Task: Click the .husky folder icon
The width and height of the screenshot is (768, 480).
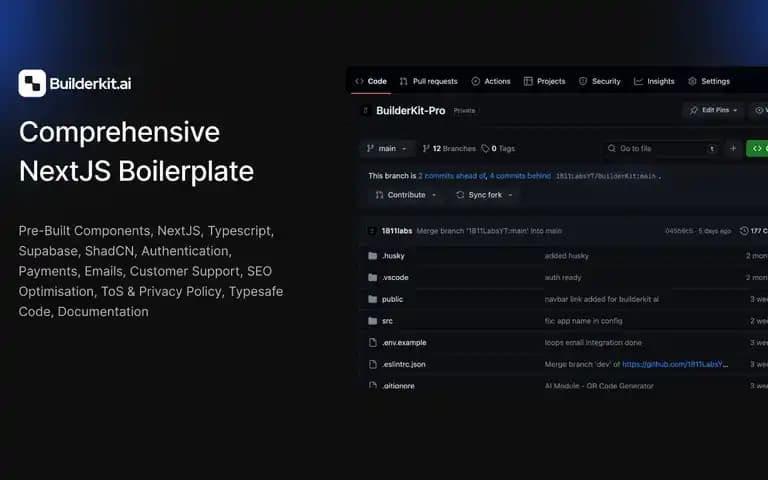Action: (x=373, y=256)
